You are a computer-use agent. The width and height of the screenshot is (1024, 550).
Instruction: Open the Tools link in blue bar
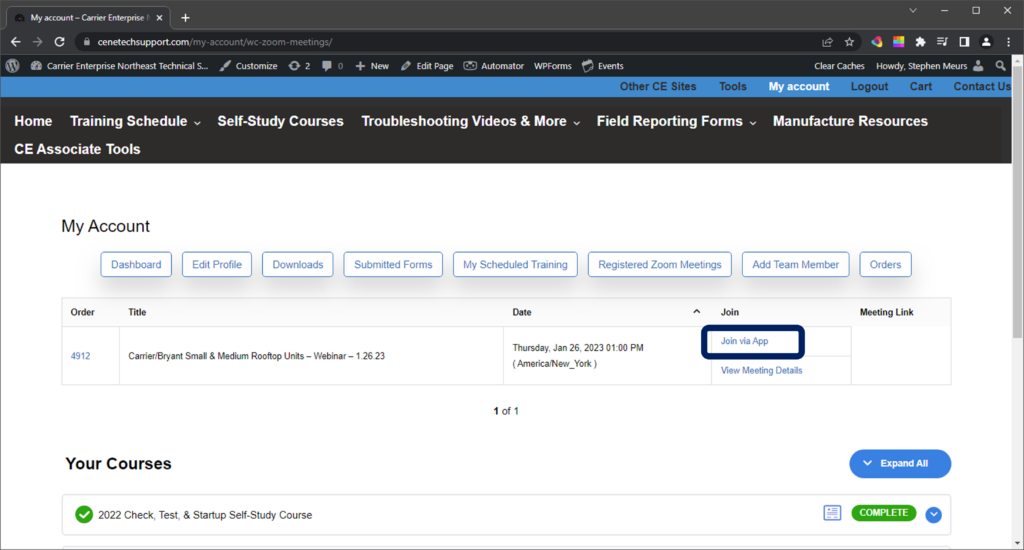[x=733, y=86]
